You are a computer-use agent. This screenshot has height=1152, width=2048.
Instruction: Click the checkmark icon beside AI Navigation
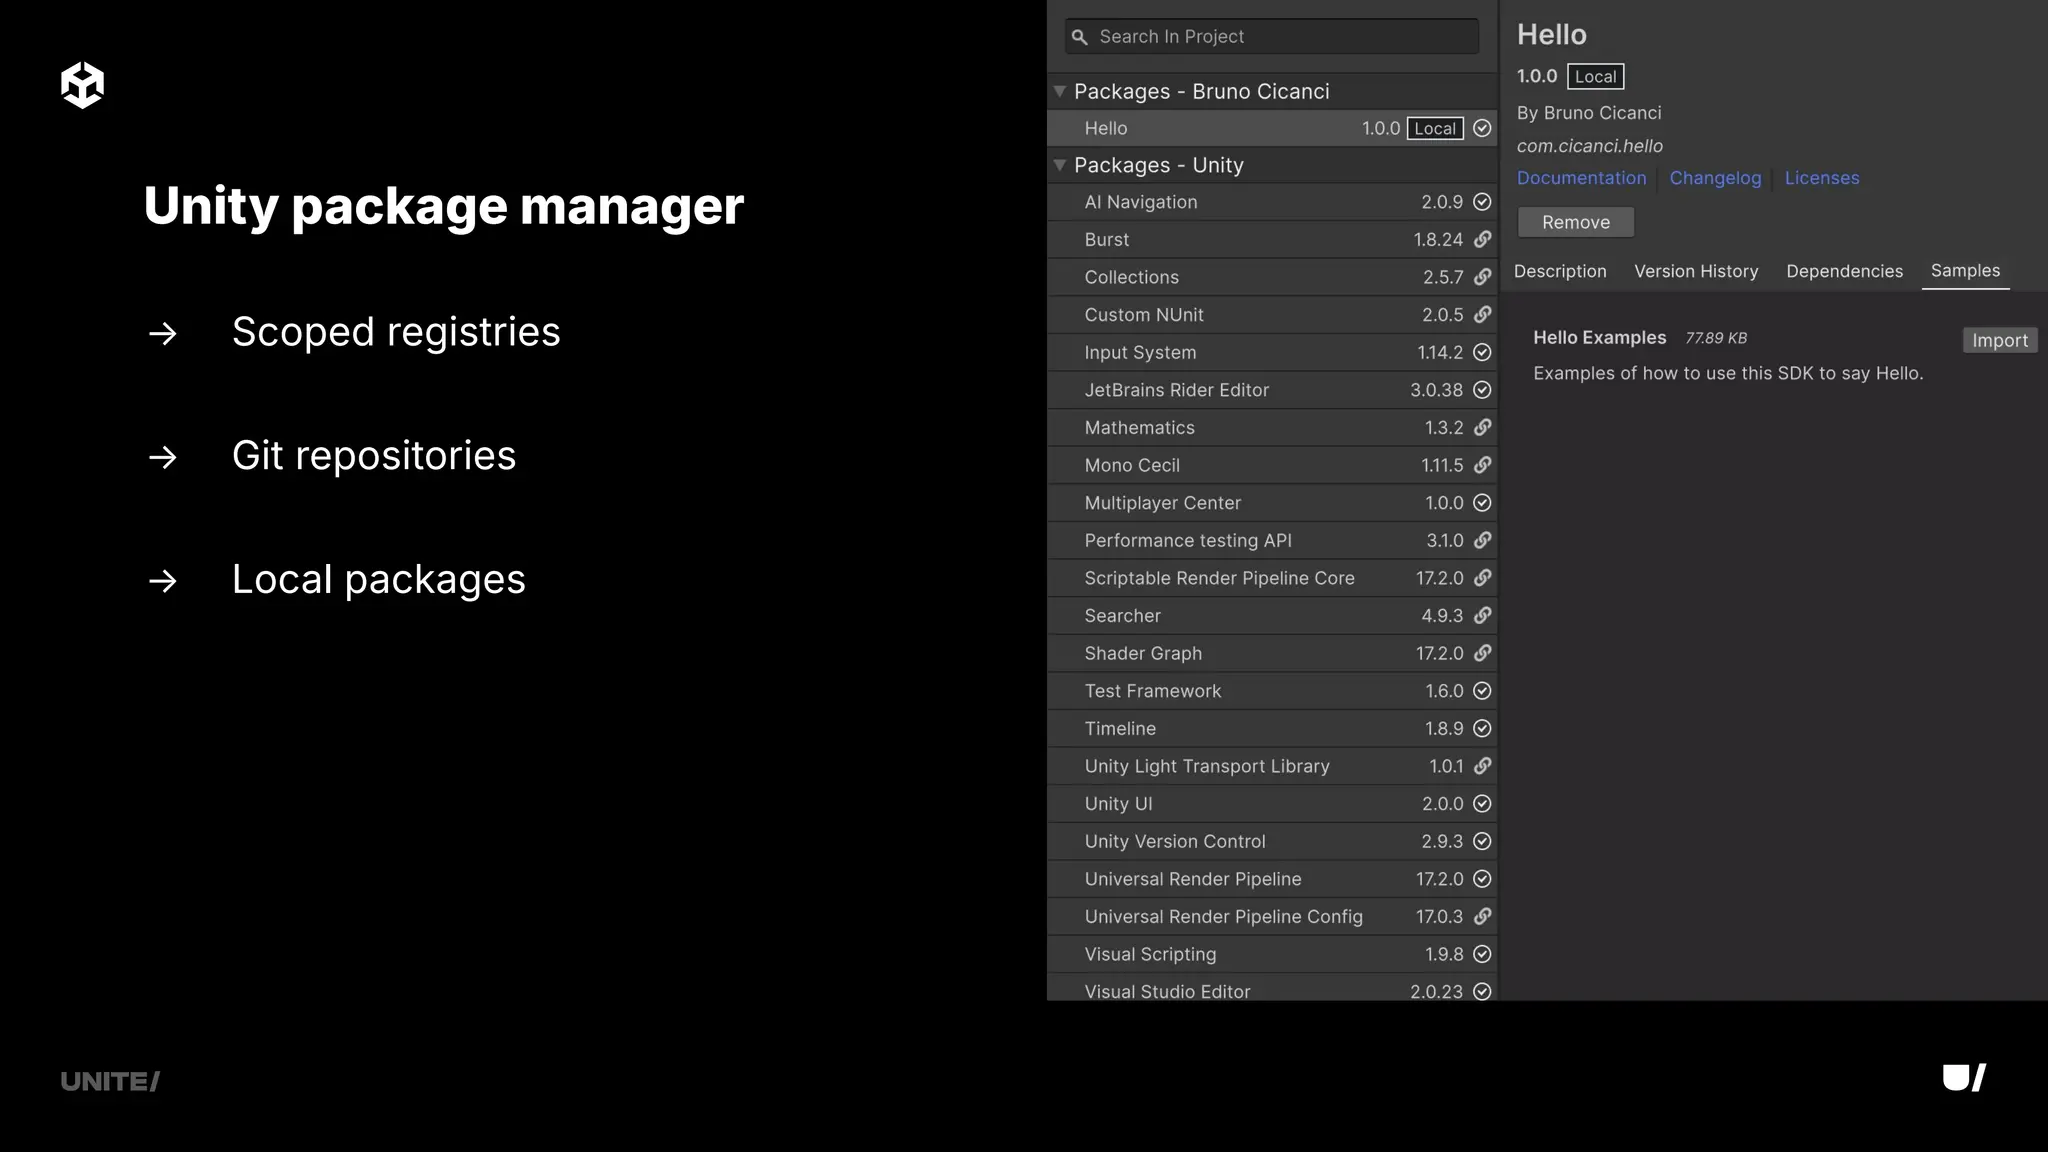1482,202
